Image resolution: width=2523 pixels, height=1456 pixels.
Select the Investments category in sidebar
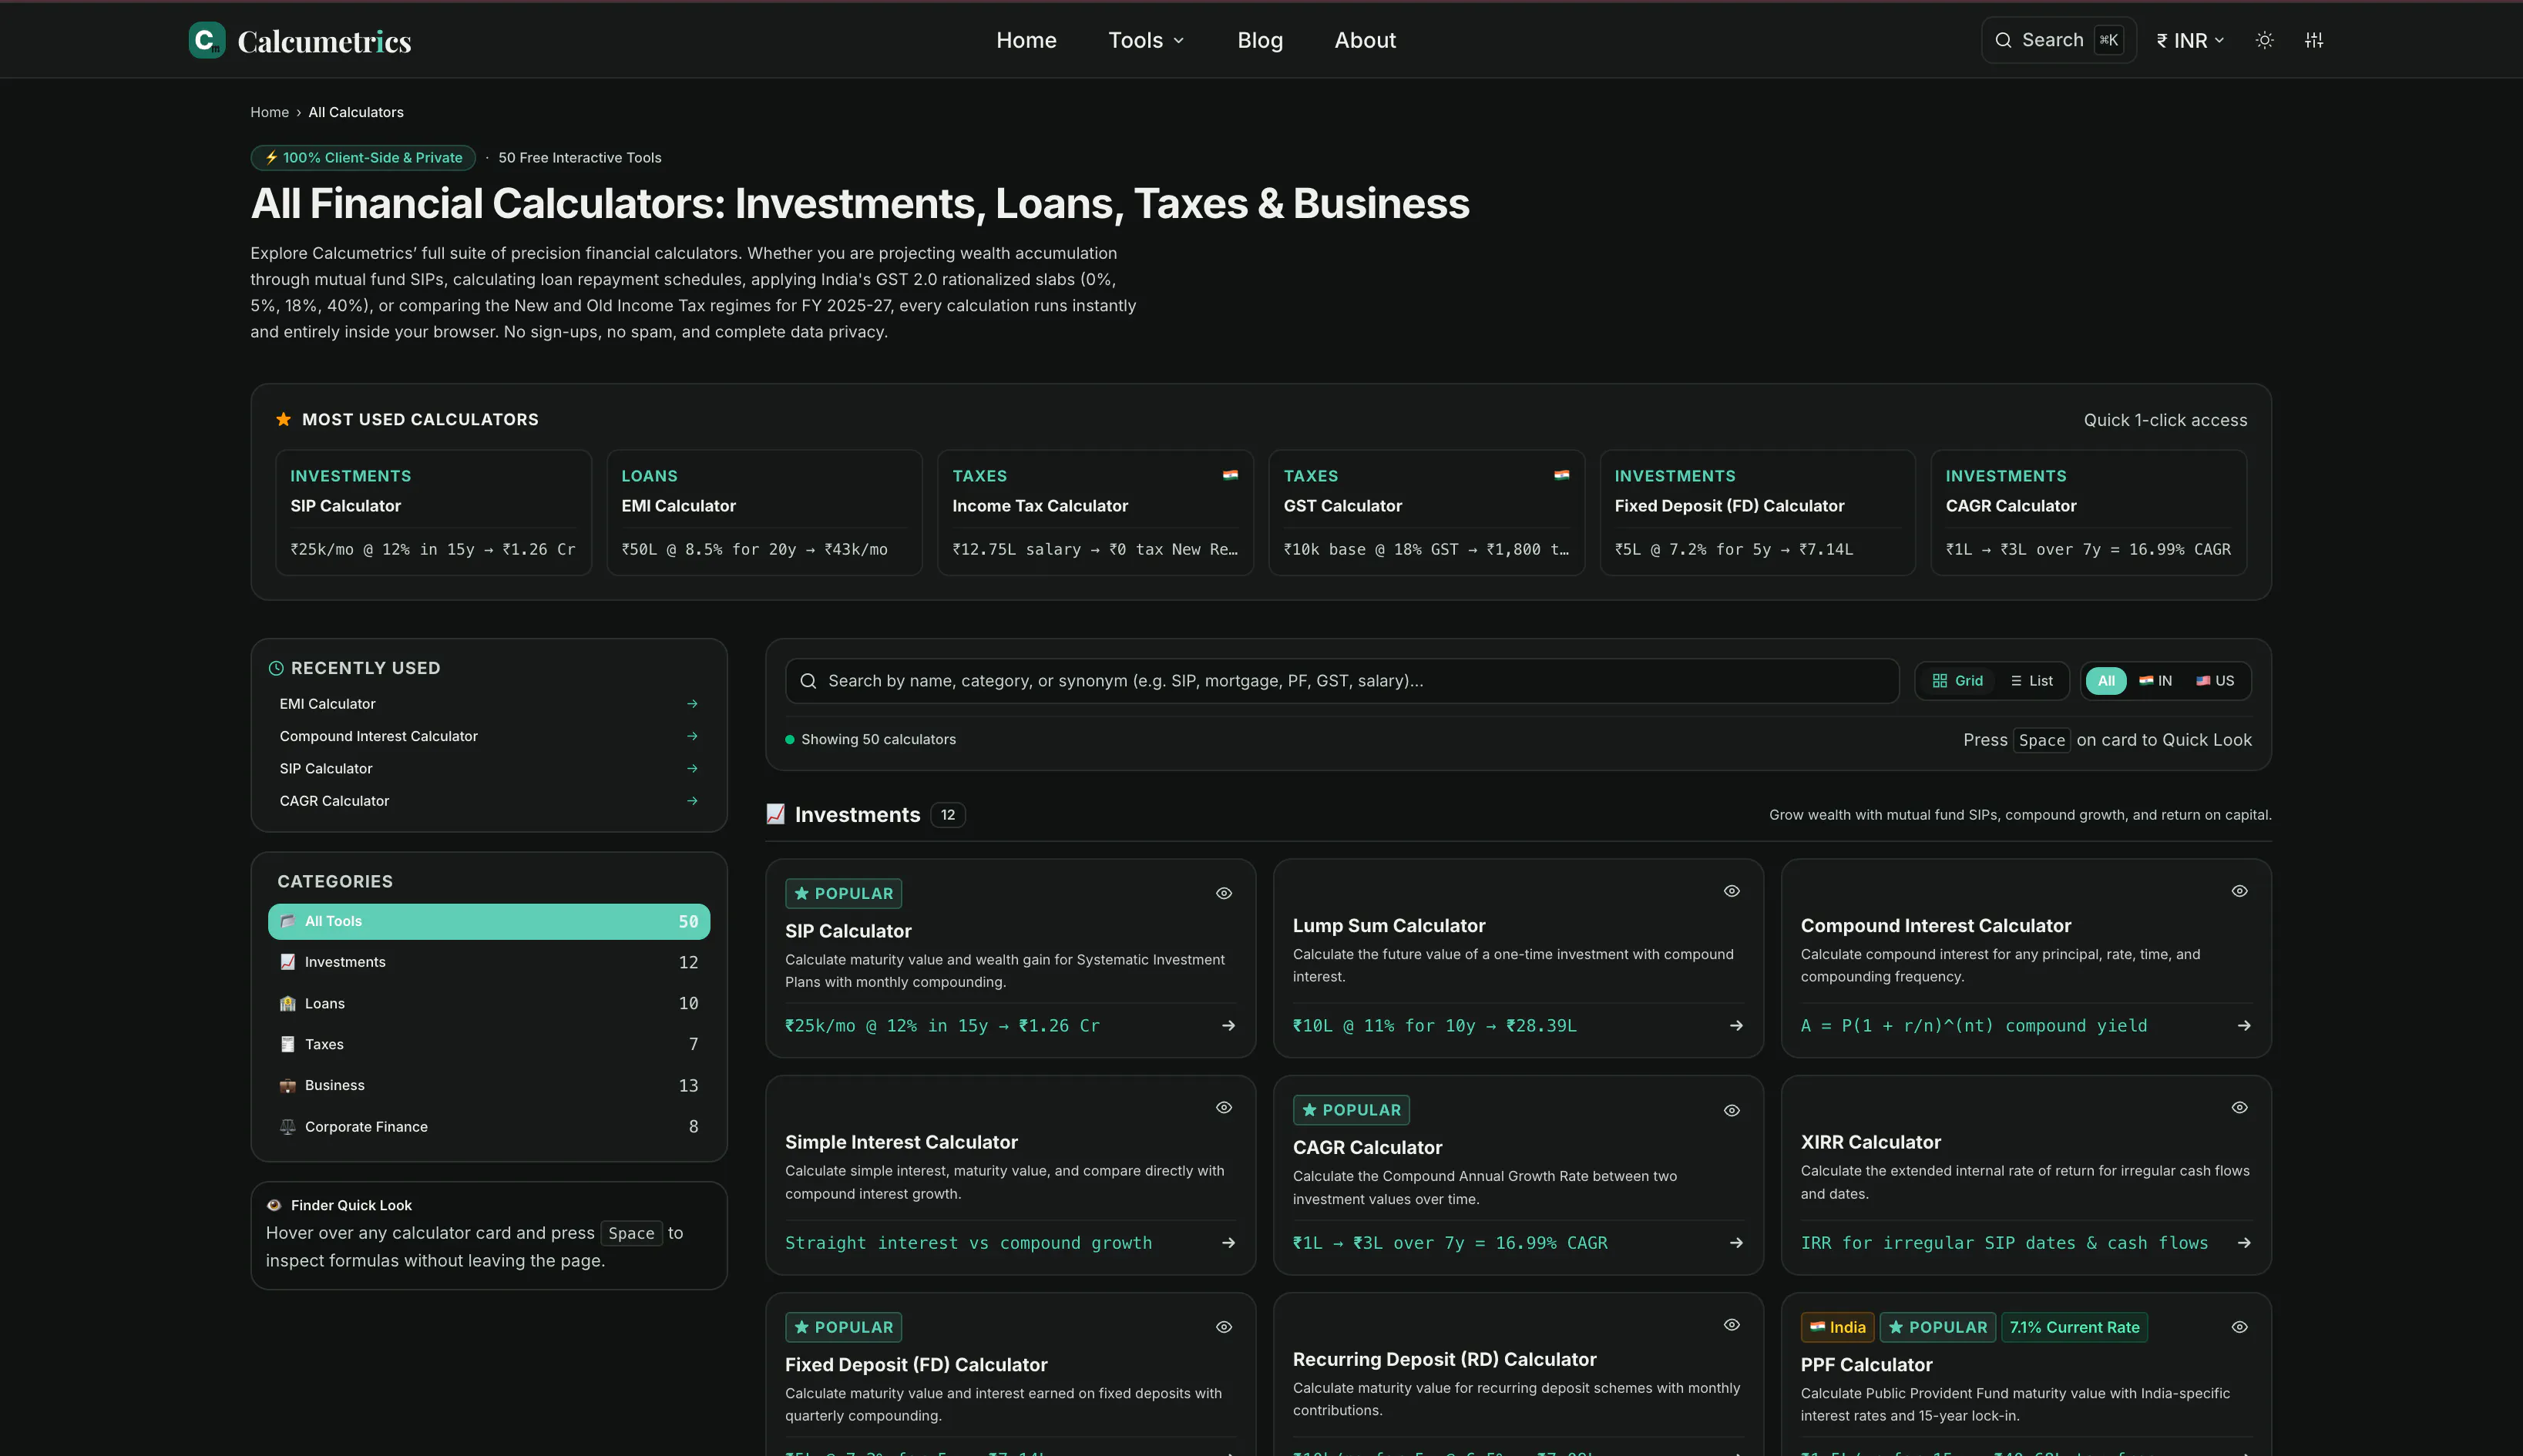tap(489, 962)
